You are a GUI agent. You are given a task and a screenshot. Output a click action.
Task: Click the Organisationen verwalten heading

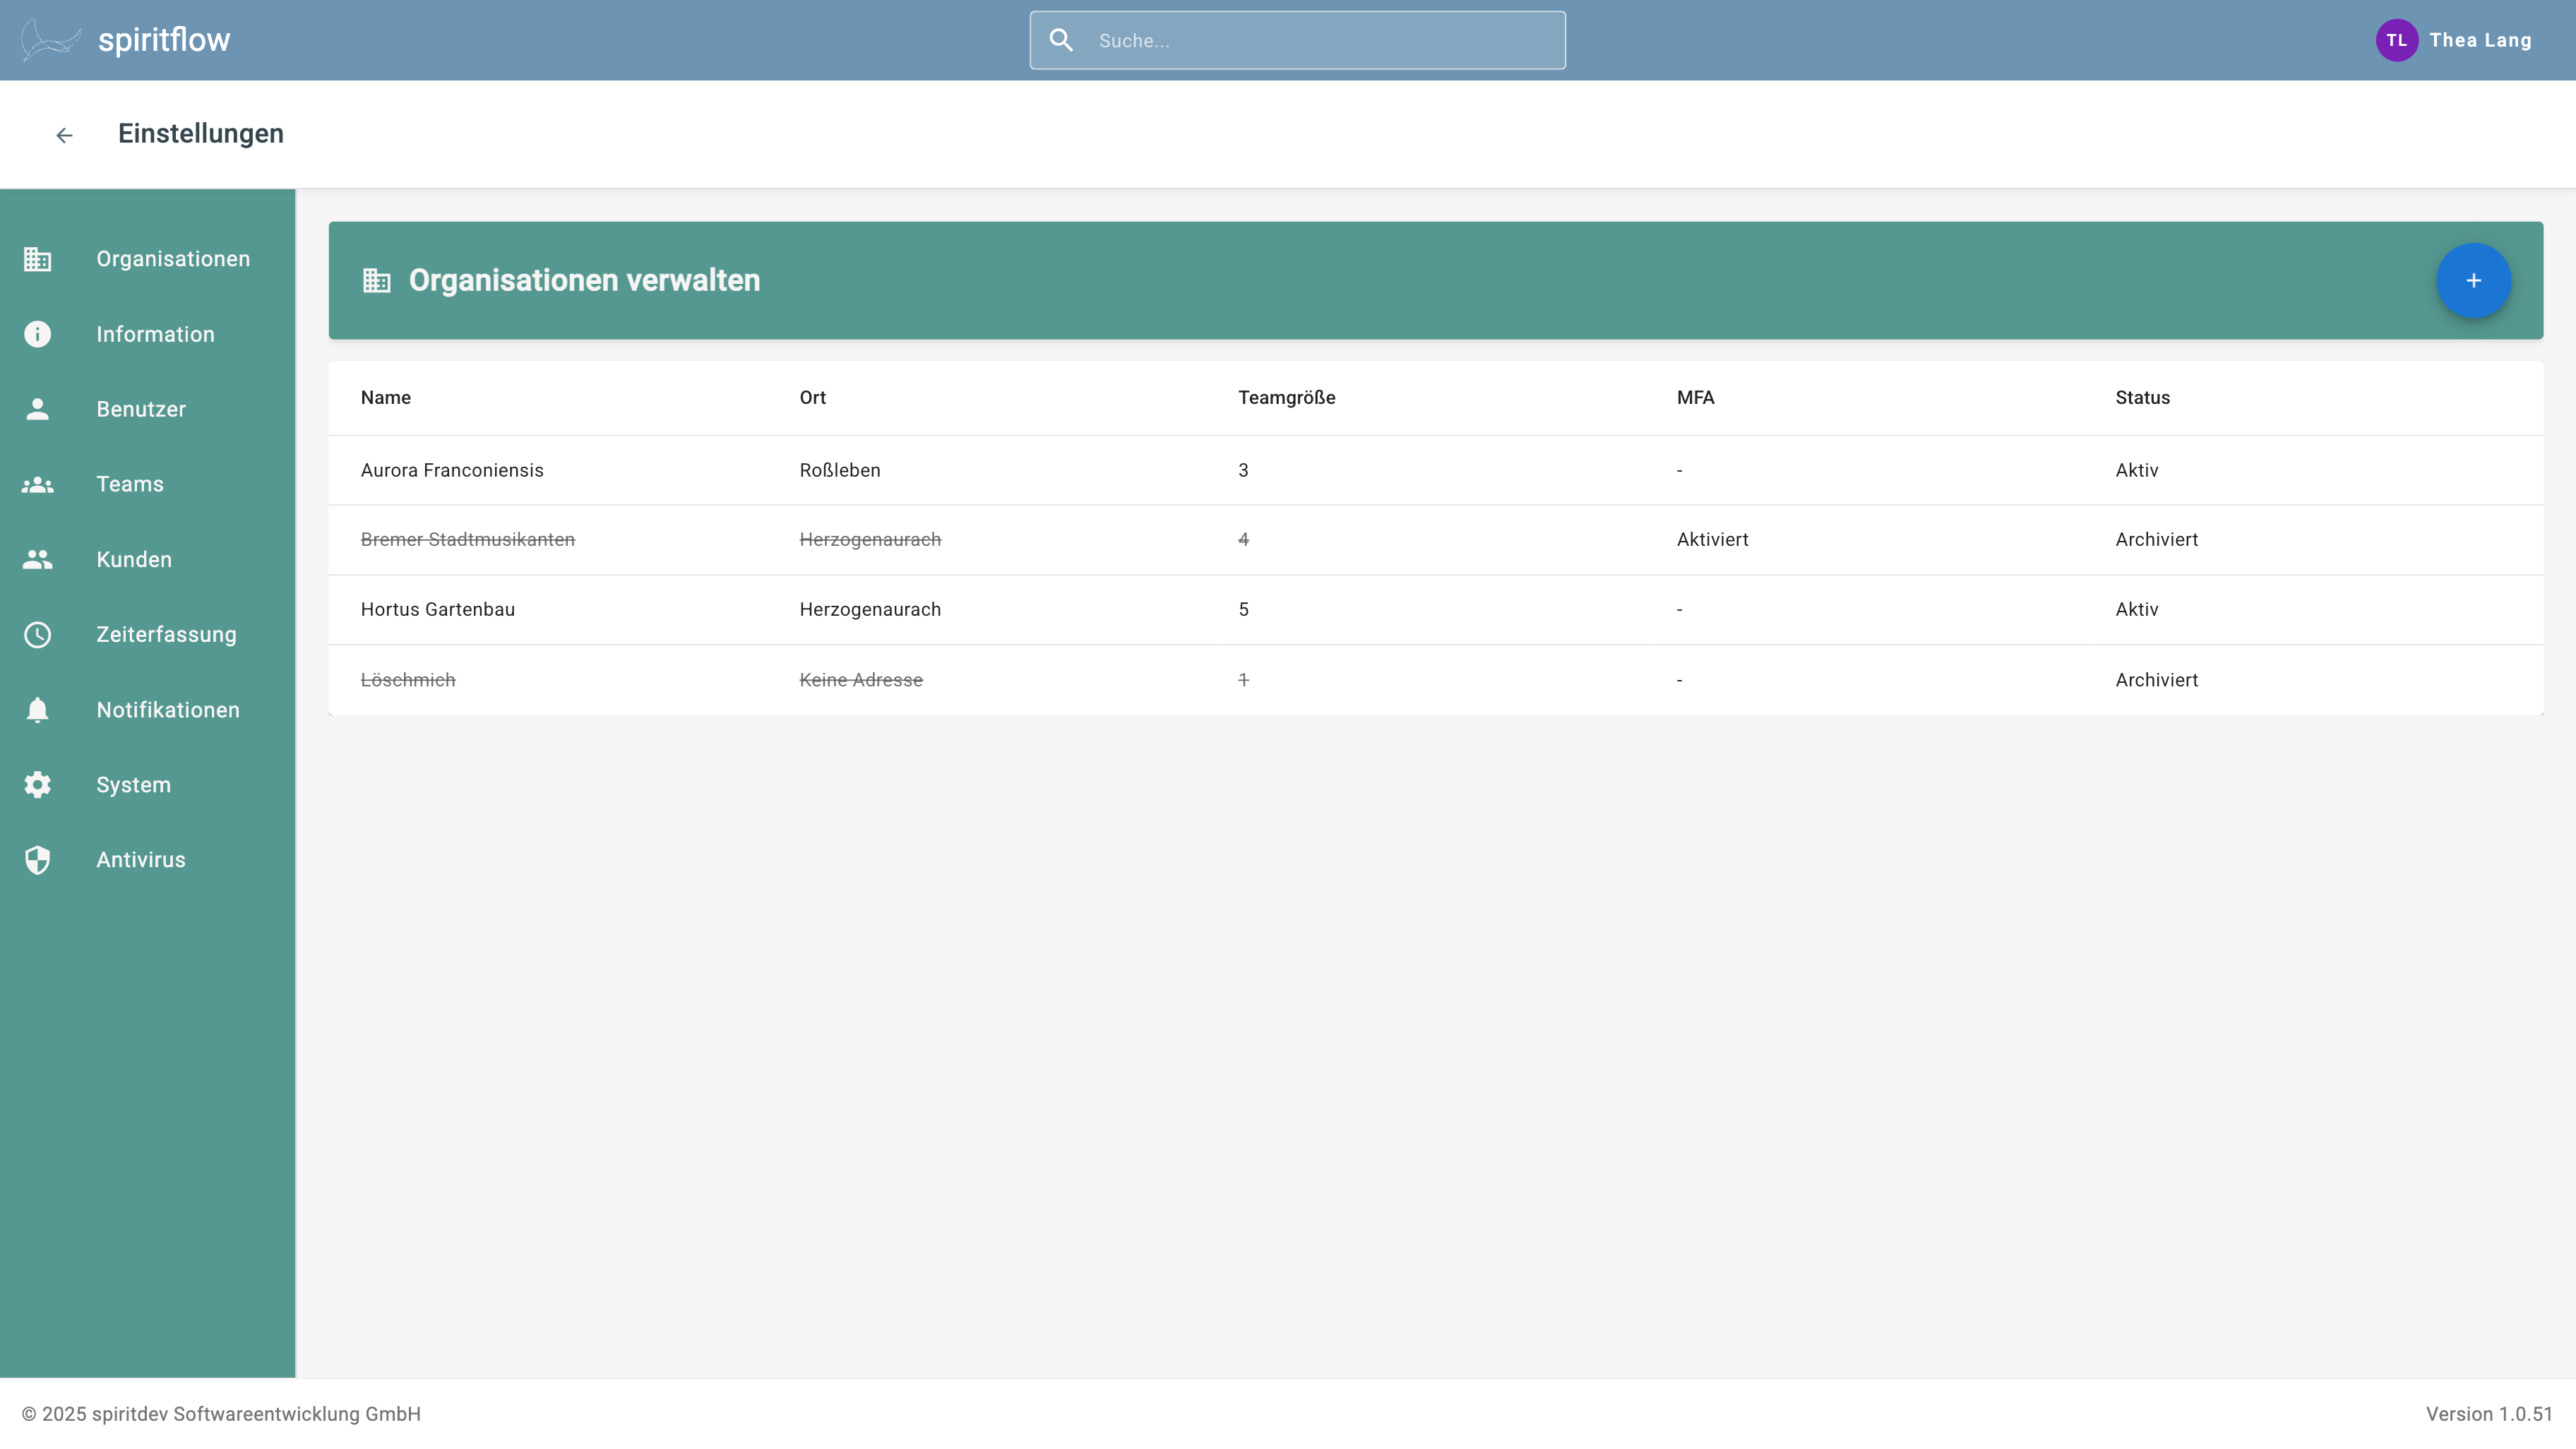(584, 280)
